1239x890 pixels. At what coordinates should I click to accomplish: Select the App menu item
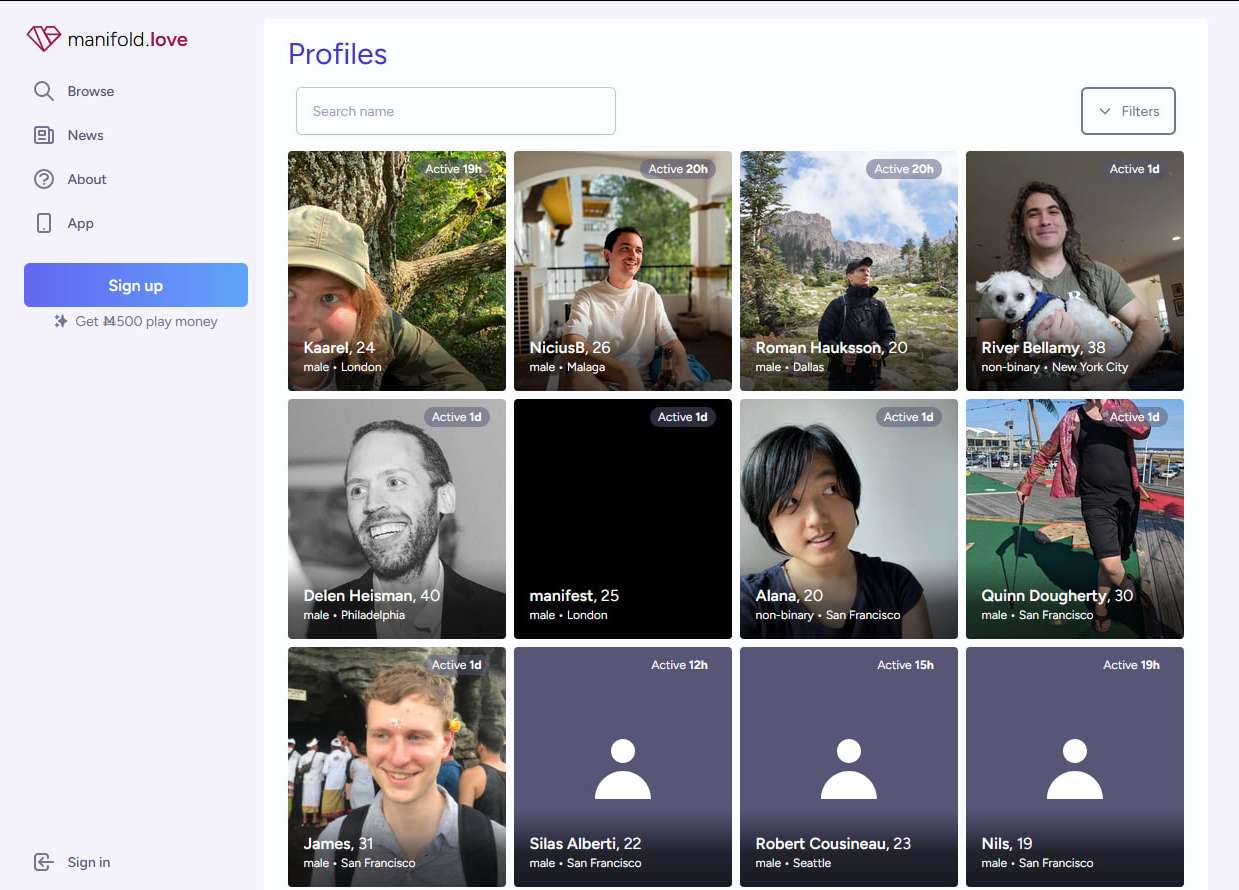[81, 223]
